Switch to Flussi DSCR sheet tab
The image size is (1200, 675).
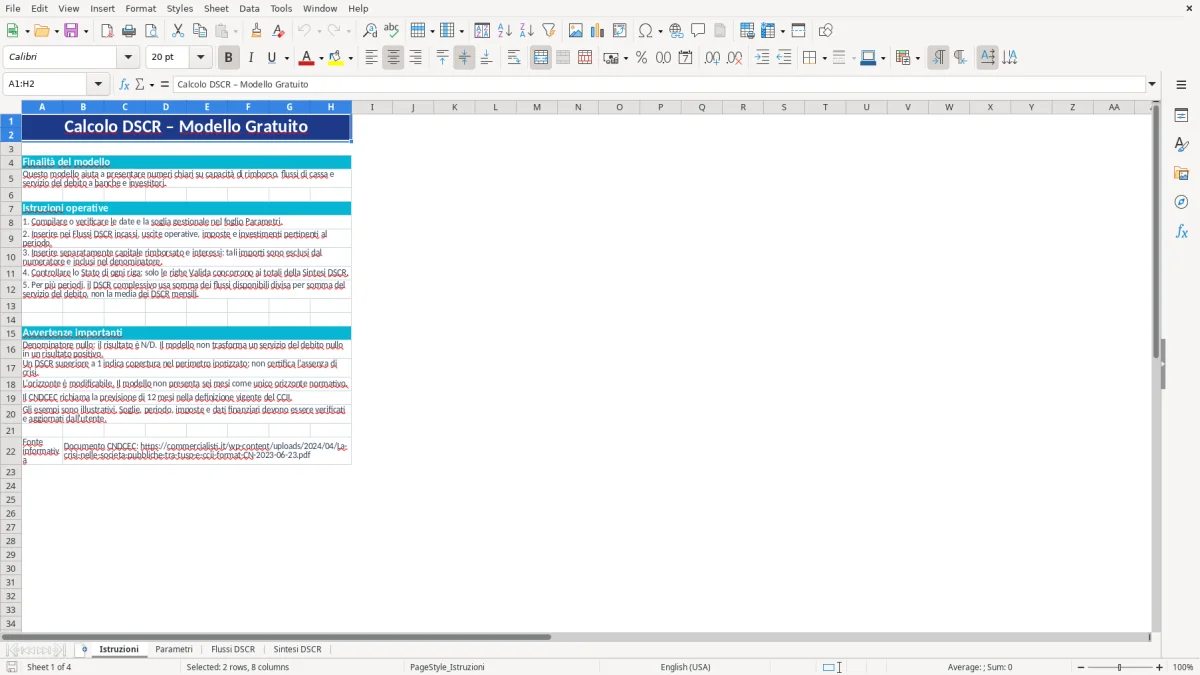233,649
